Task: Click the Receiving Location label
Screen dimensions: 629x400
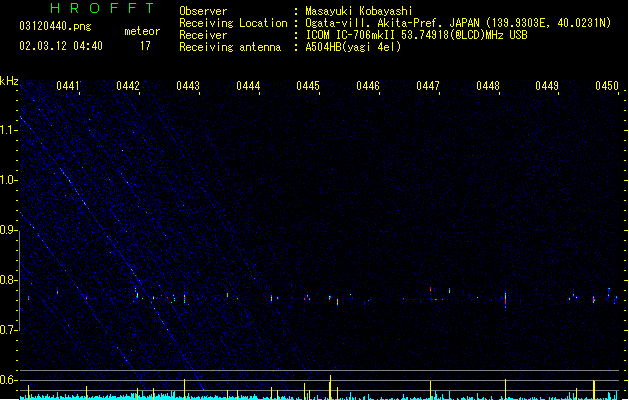Action: (x=233, y=23)
